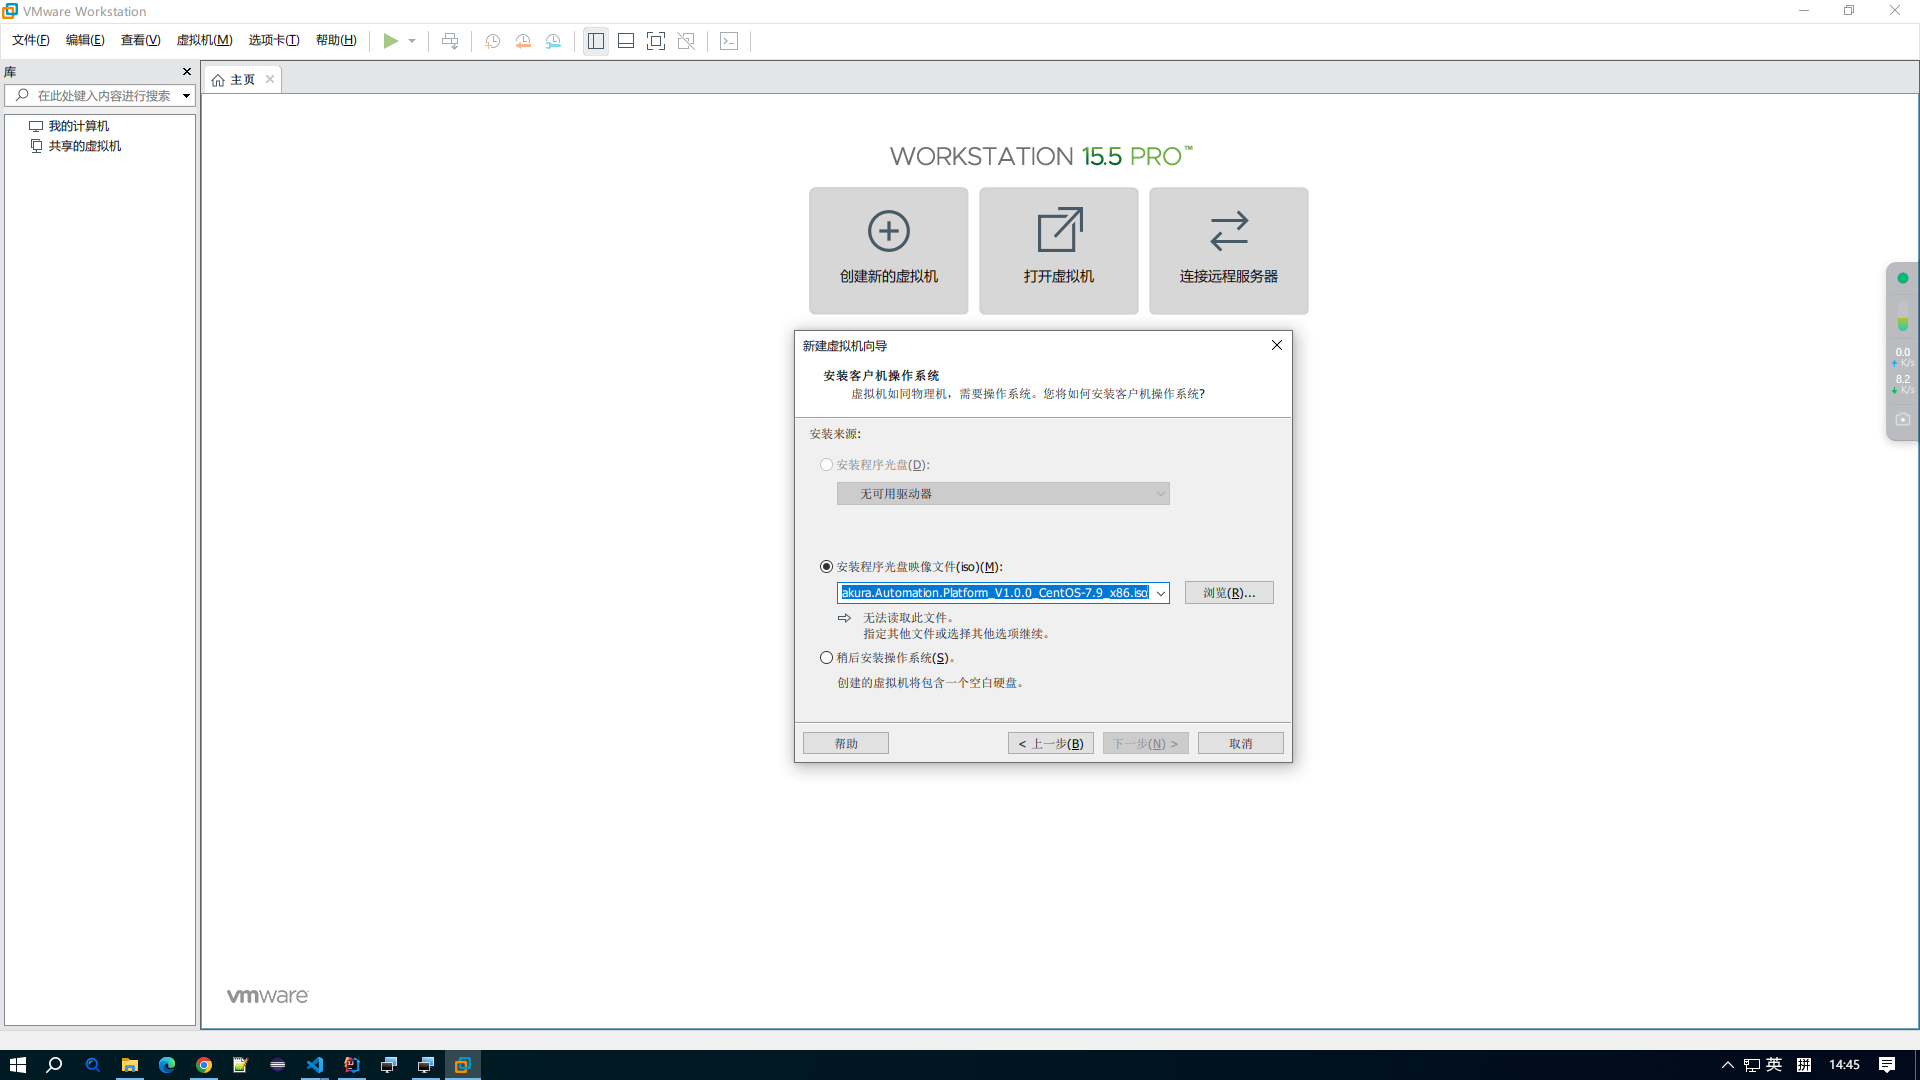Open the snapshot manager wrench icon
The image size is (1920, 1080).
point(553,41)
